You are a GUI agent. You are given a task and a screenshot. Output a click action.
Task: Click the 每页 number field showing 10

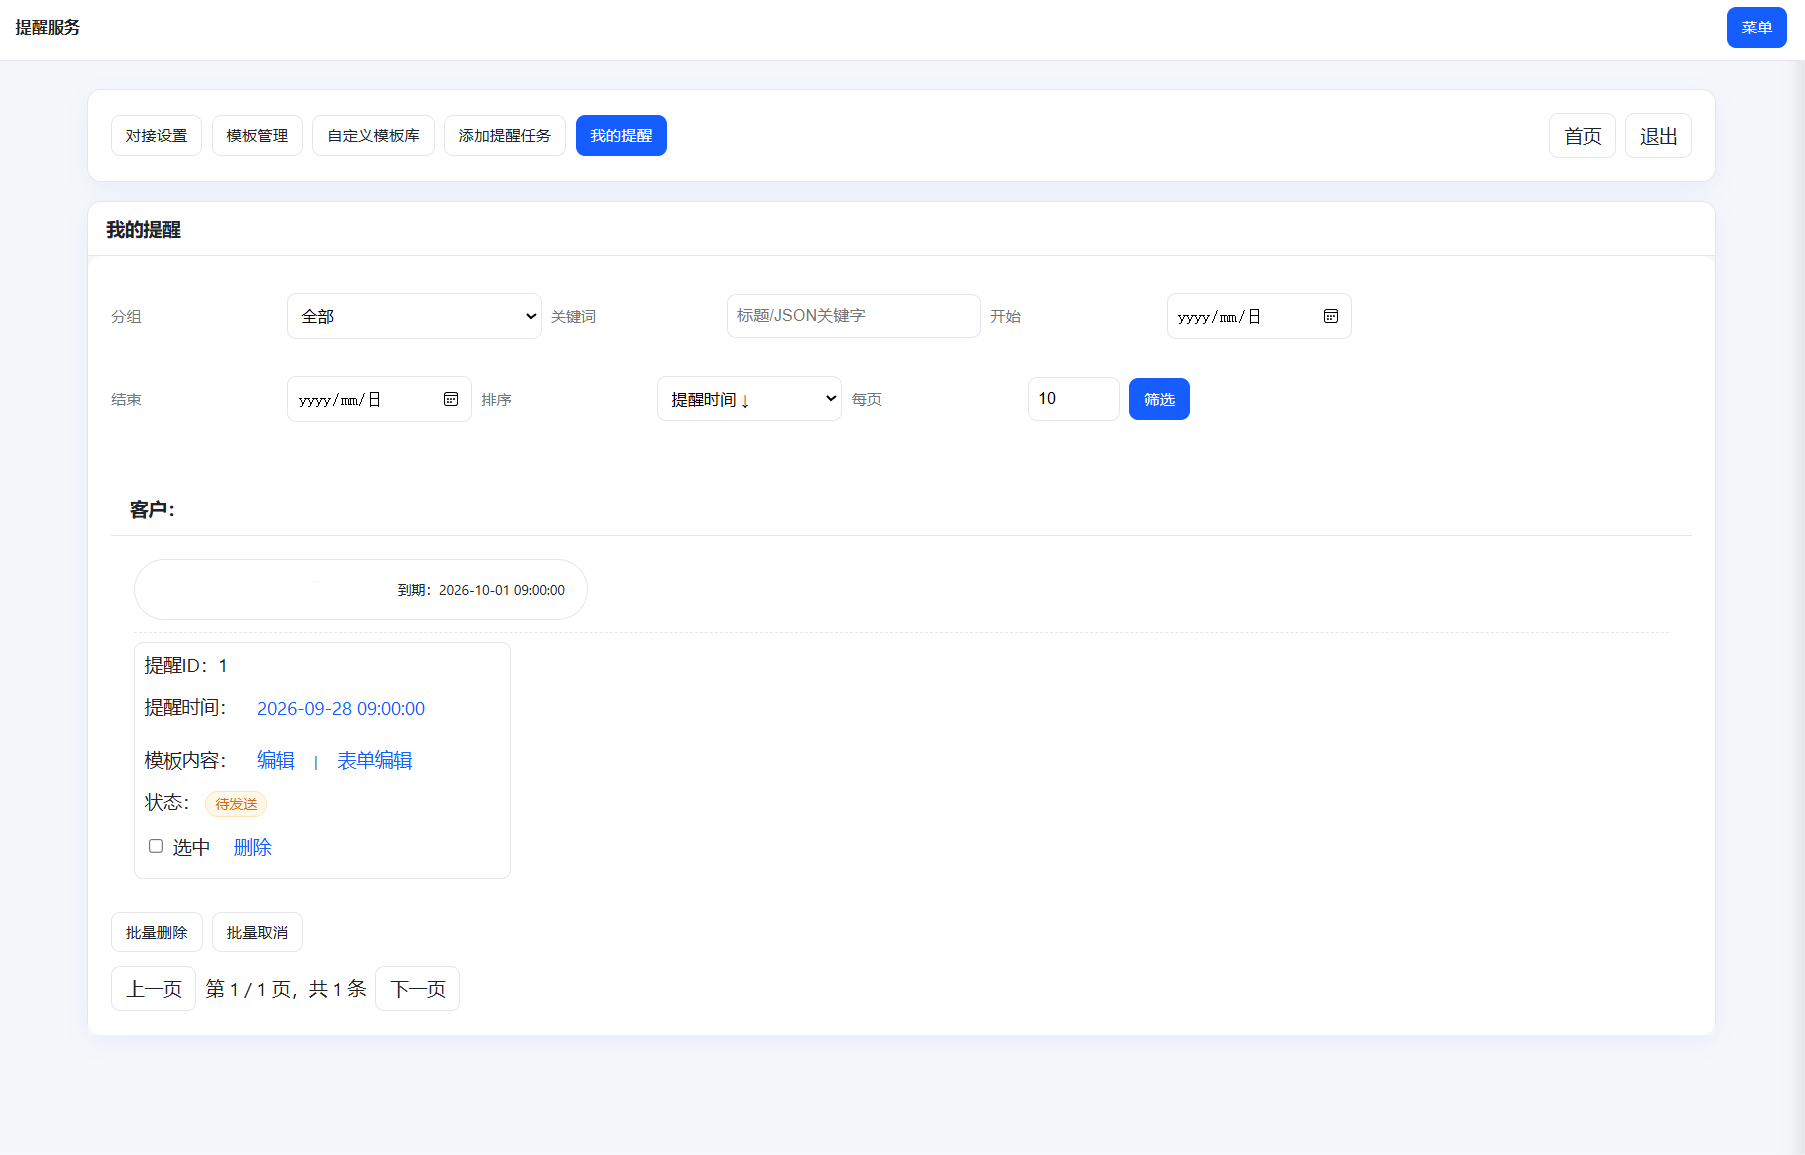click(x=1073, y=399)
